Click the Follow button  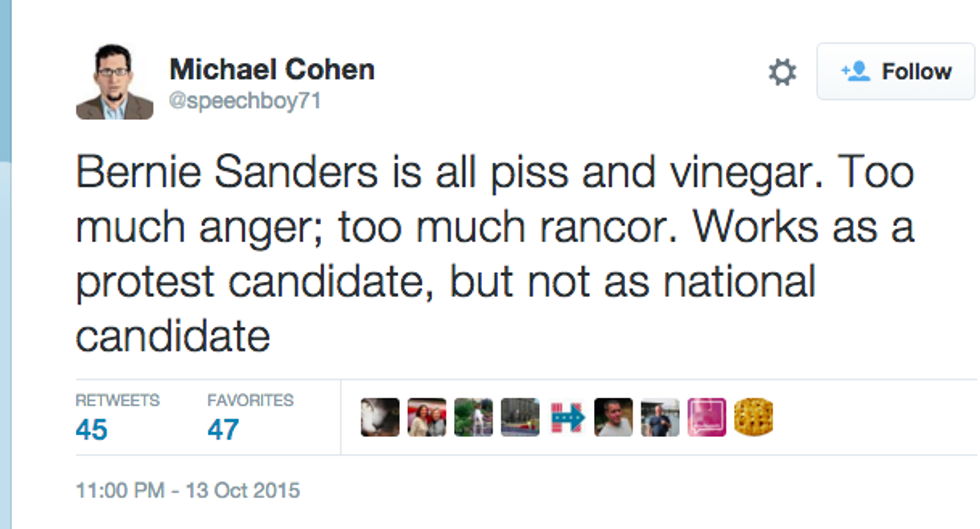(x=897, y=72)
